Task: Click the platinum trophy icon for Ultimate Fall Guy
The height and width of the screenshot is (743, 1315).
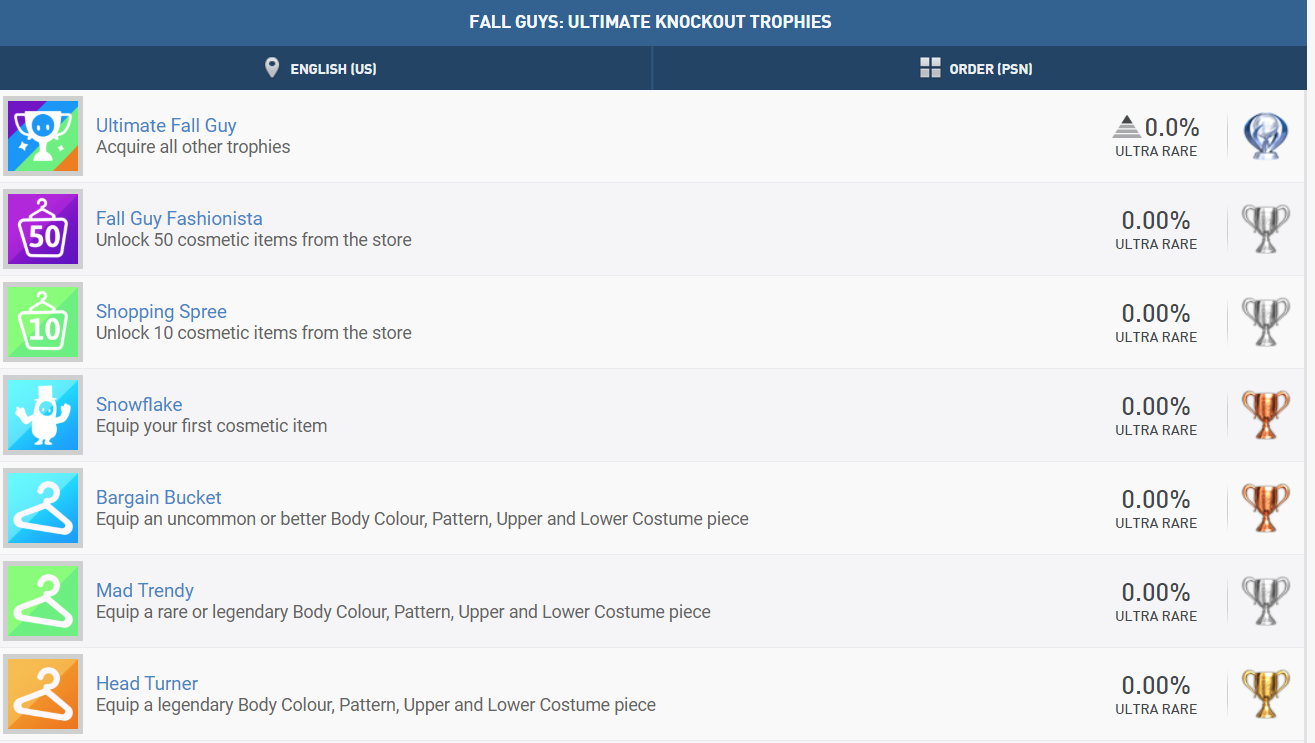Action: coord(1266,136)
